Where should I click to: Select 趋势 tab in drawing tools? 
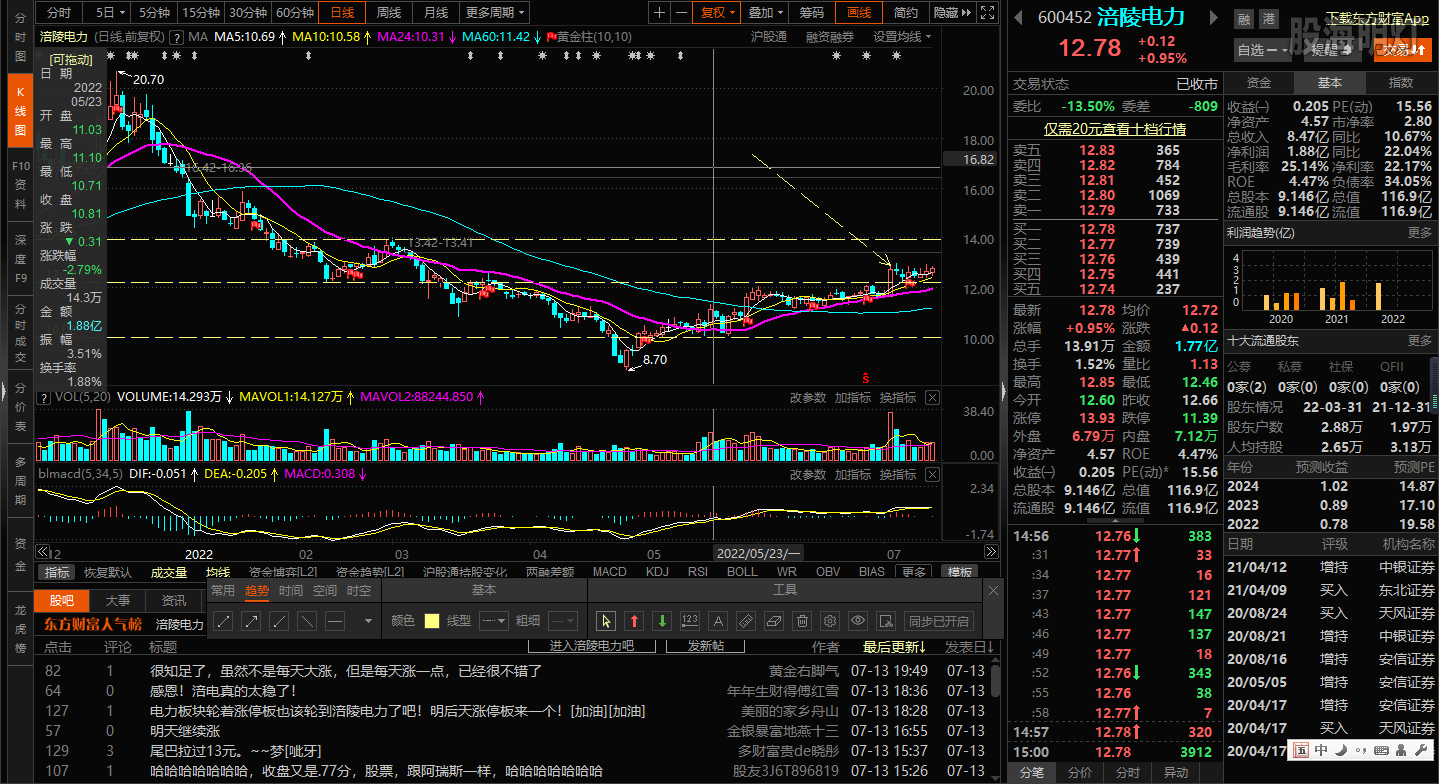[257, 591]
